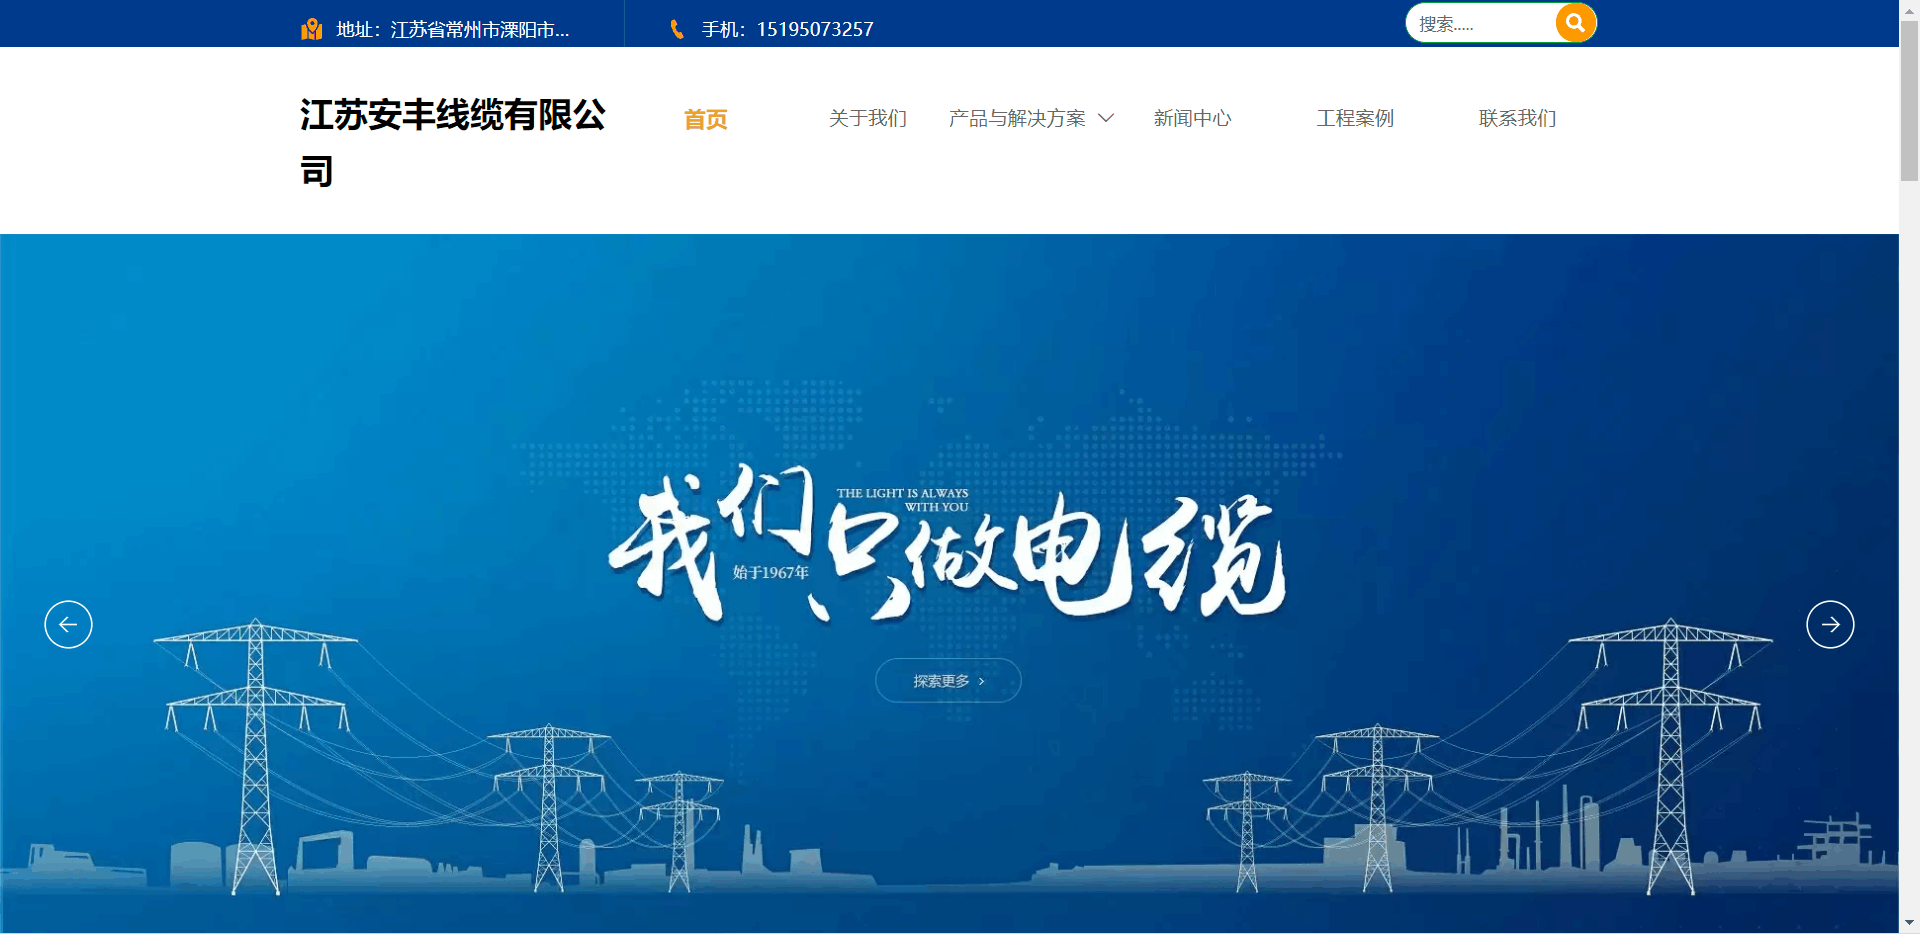The width and height of the screenshot is (1920, 934).
Task: Focus the 搜索 input field
Action: pos(1480,24)
